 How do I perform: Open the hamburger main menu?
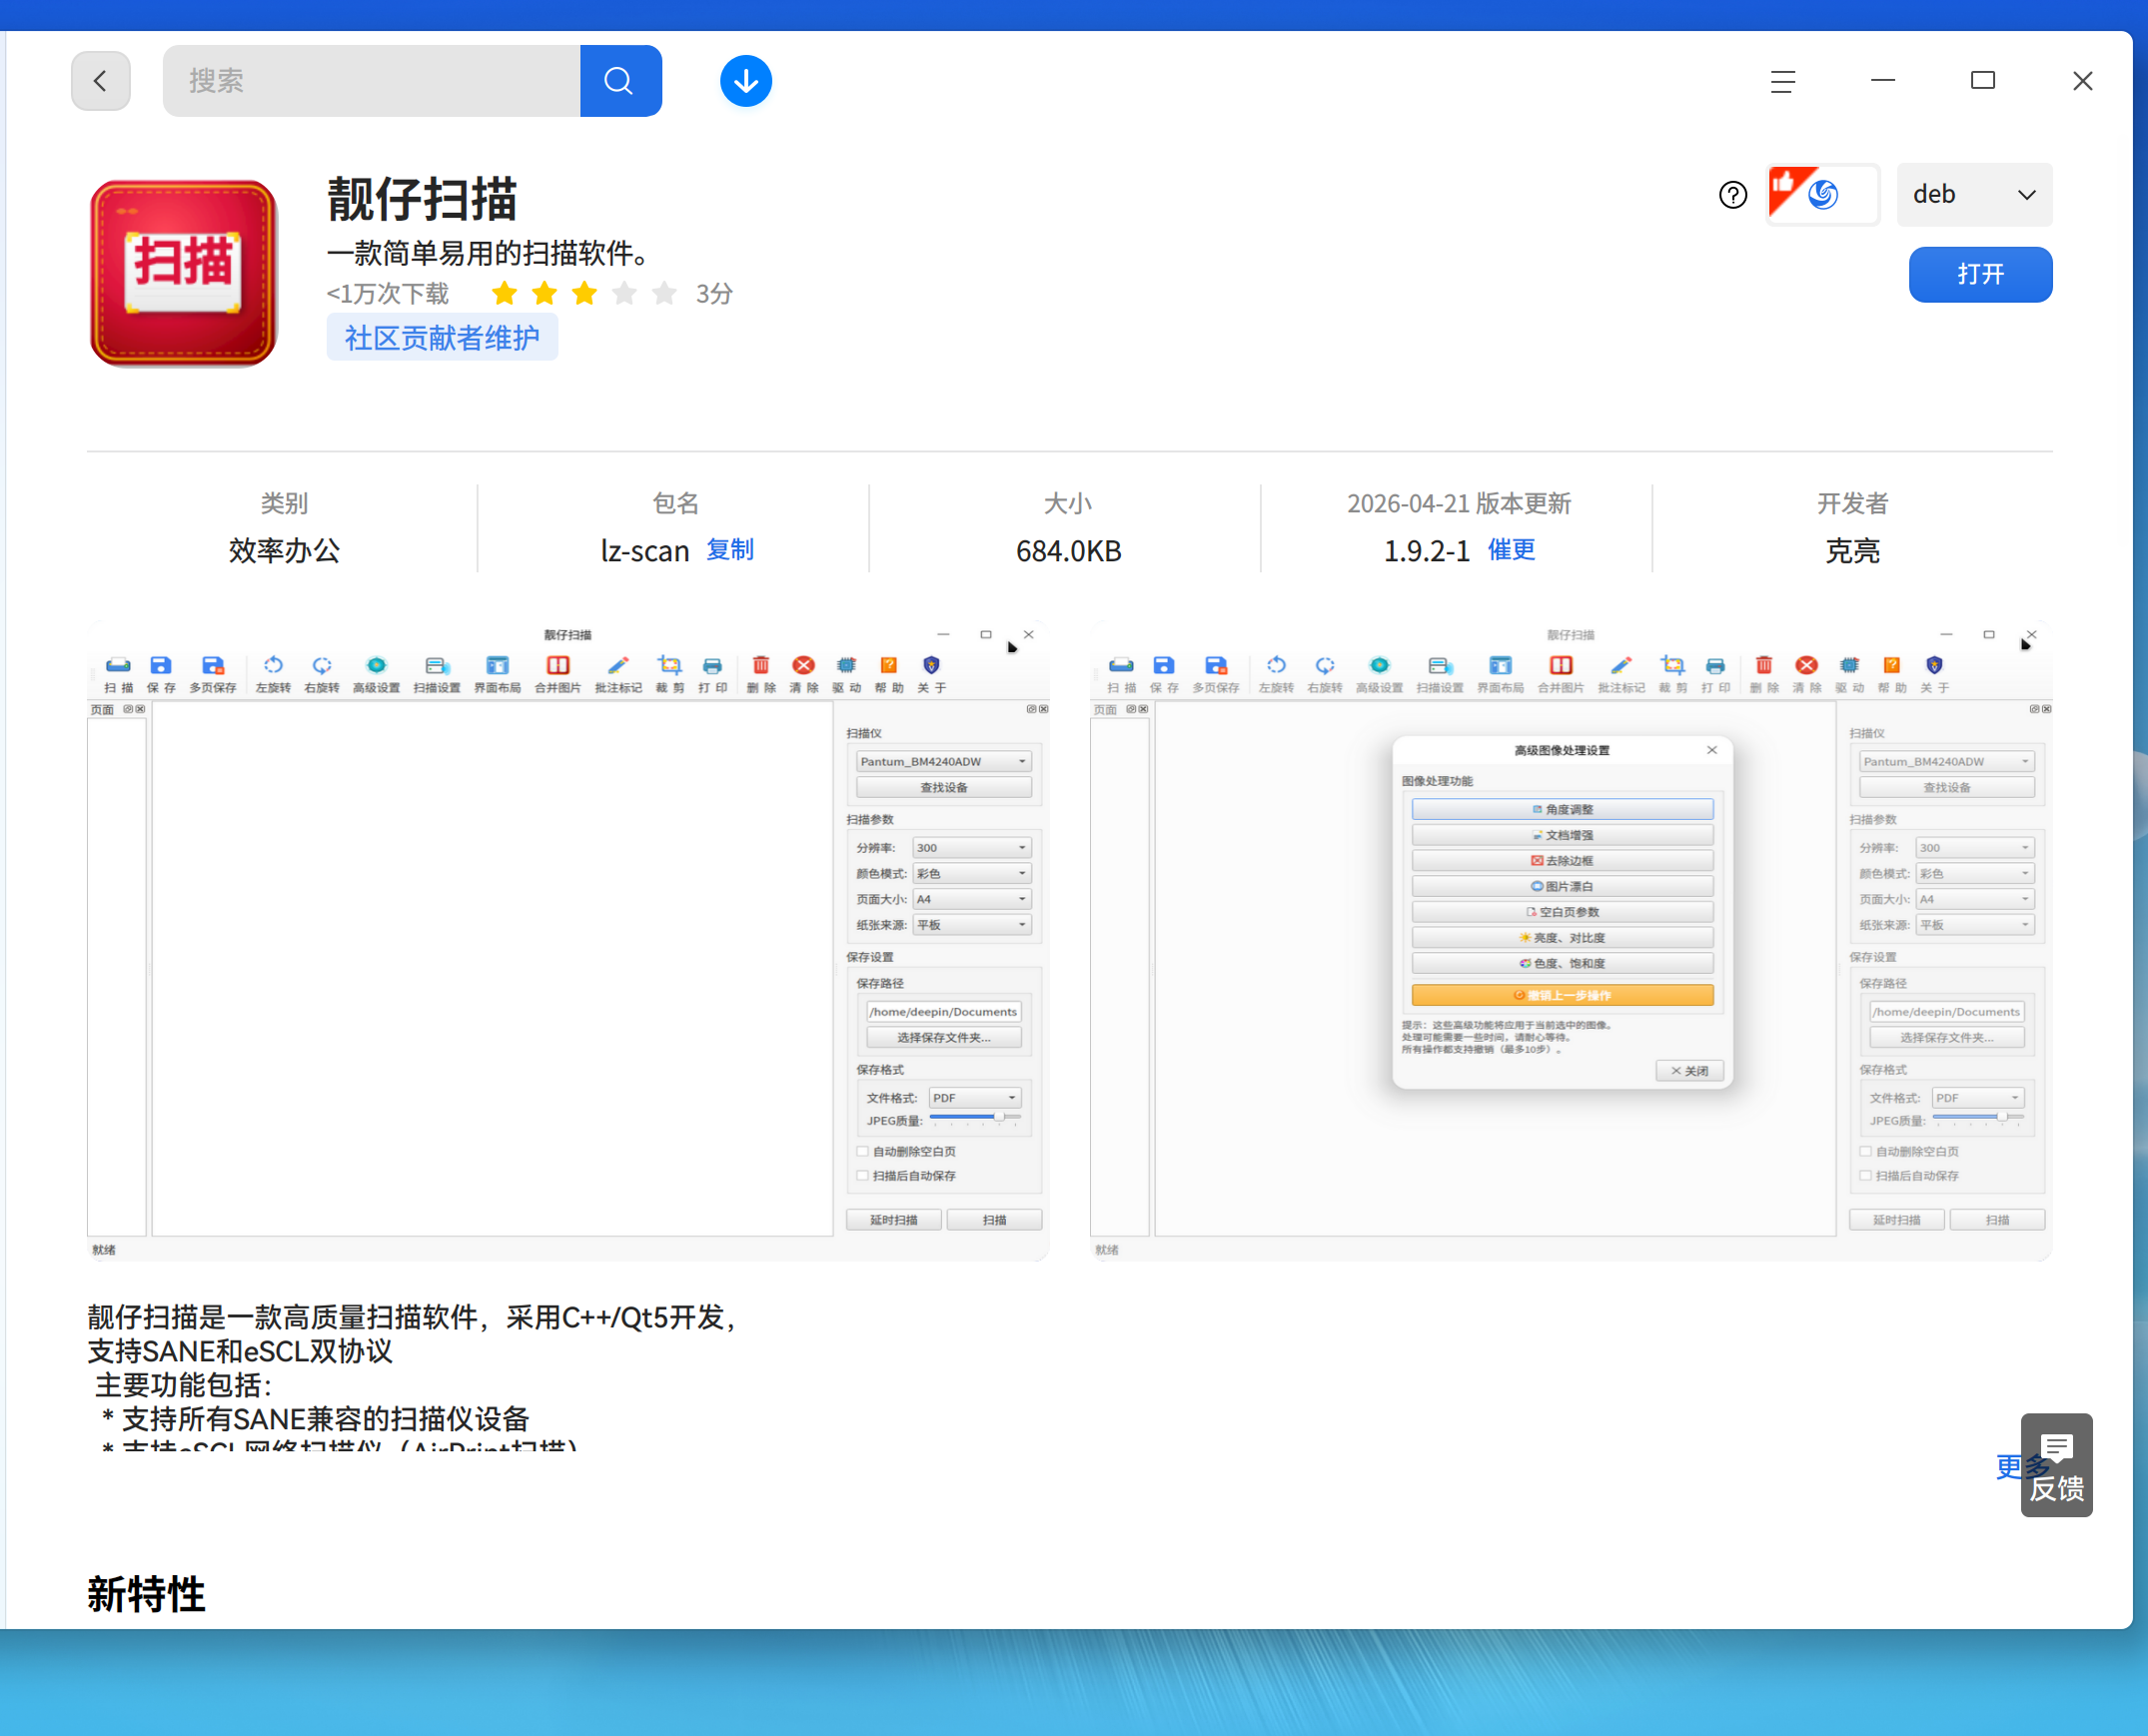[x=1783, y=81]
